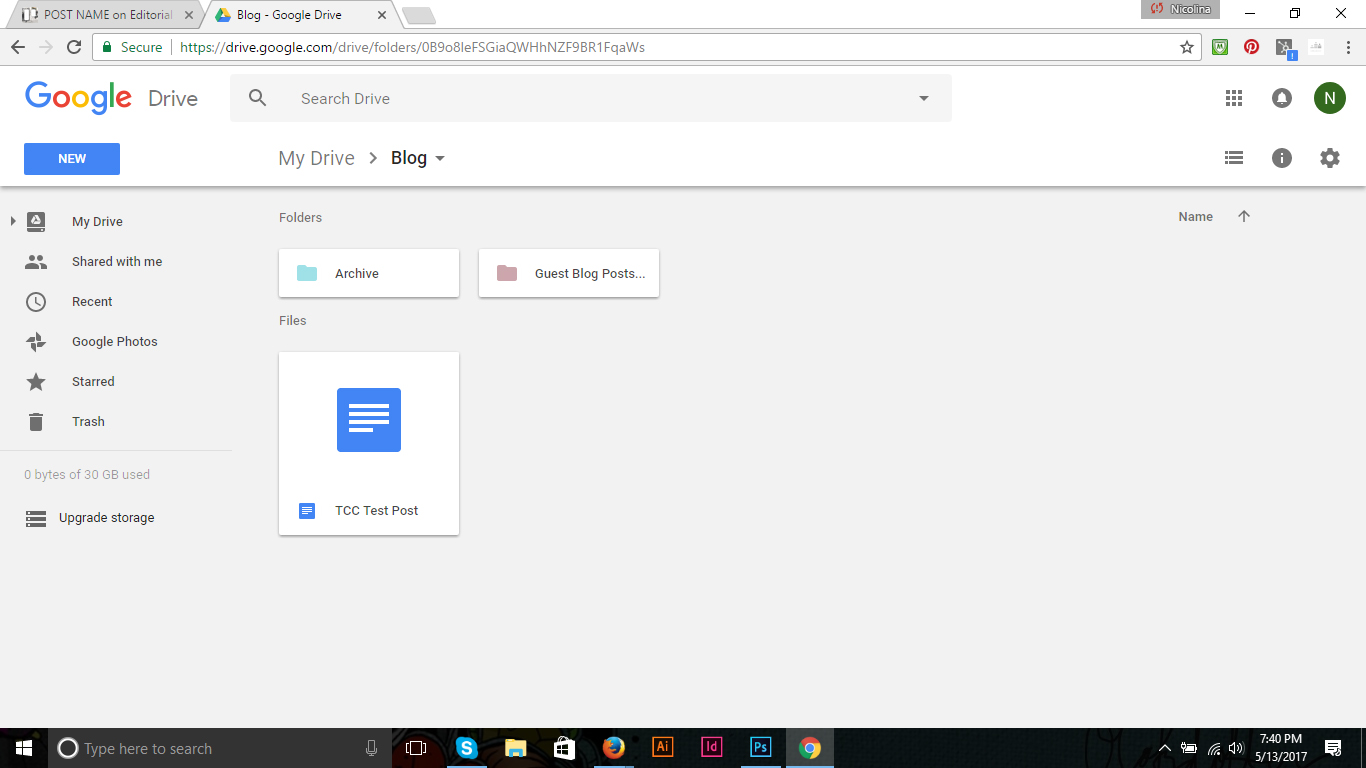This screenshot has width=1366, height=768.
Task: Click the Google Drive logo
Action: (111, 98)
